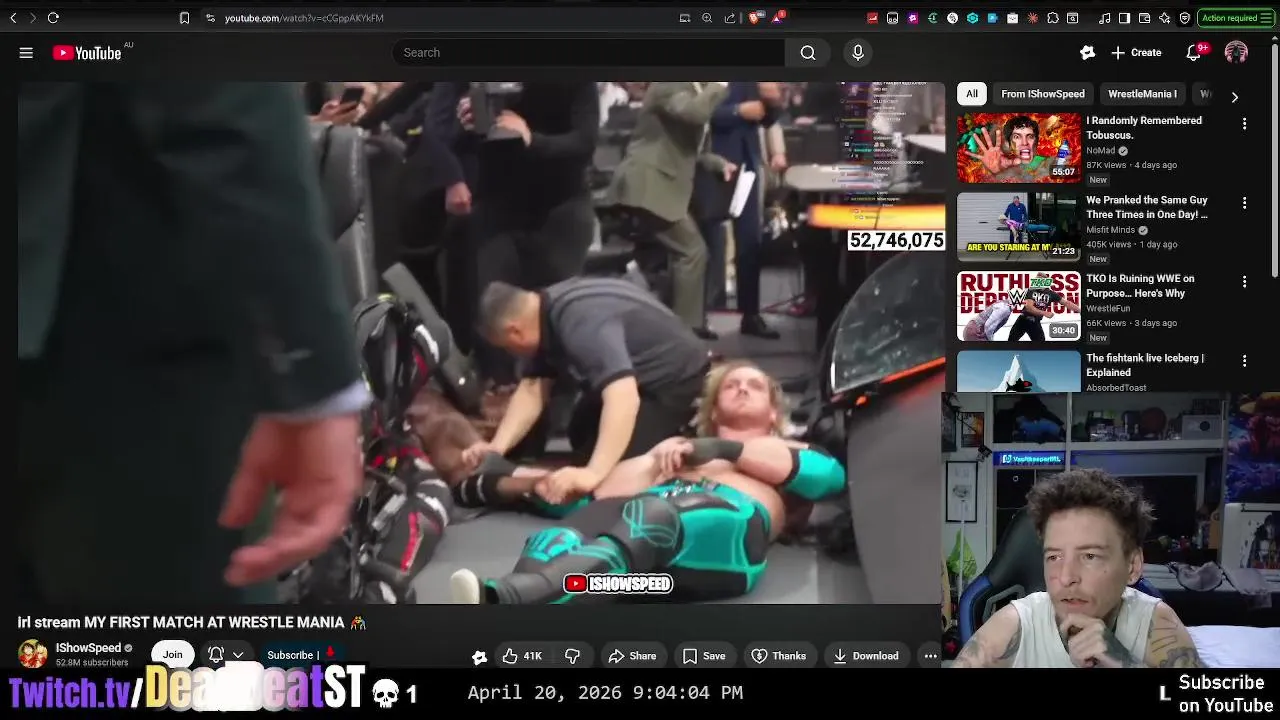Open options for 'TKO Is Ruining WWE' video
Screen dimensions: 1280x720
[x=1244, y=282]
